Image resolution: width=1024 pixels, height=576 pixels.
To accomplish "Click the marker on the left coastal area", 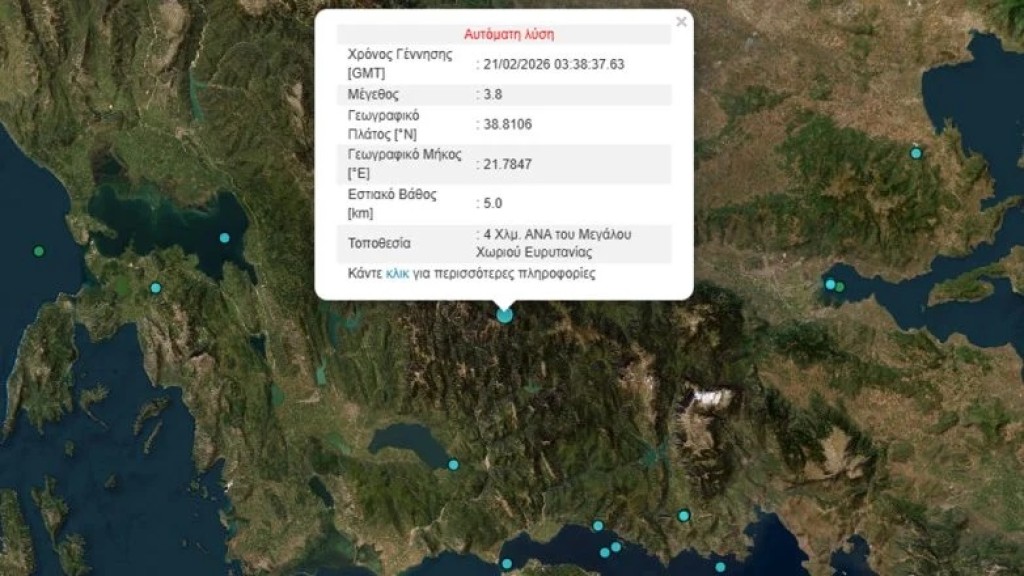I will [225, 238].
